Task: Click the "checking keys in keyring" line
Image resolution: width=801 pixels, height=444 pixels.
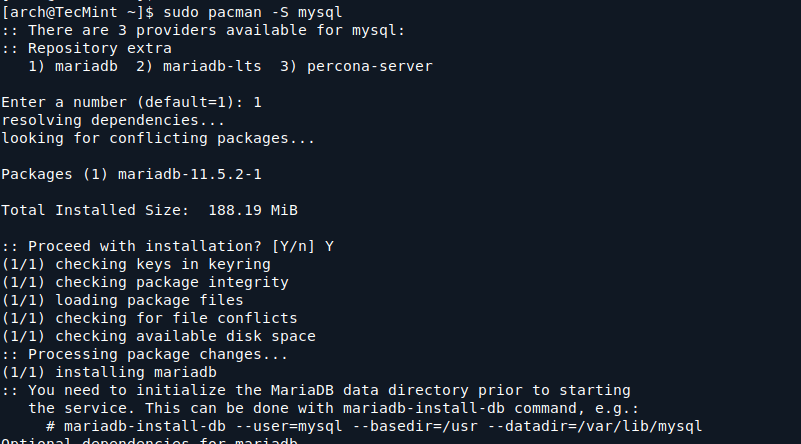Action: pyautogui.click(x=162, y=264)
